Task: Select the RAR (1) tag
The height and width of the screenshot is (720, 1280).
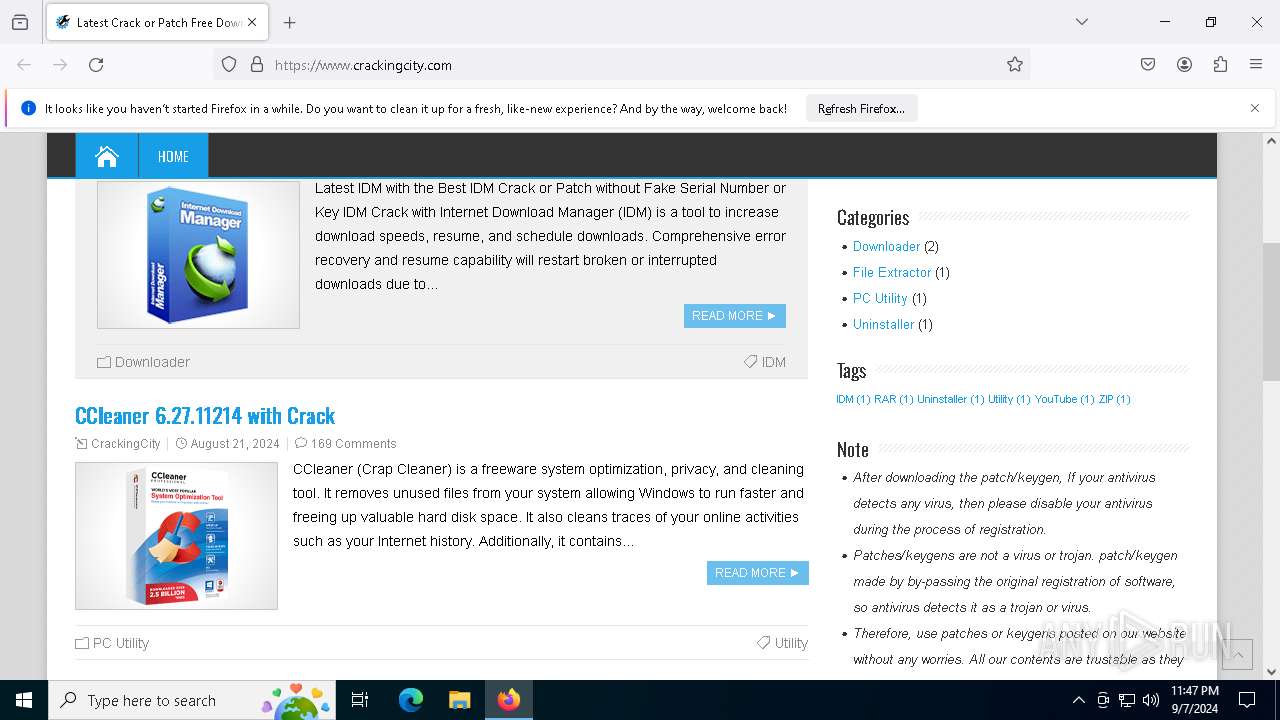Action: tap(894, 399)
